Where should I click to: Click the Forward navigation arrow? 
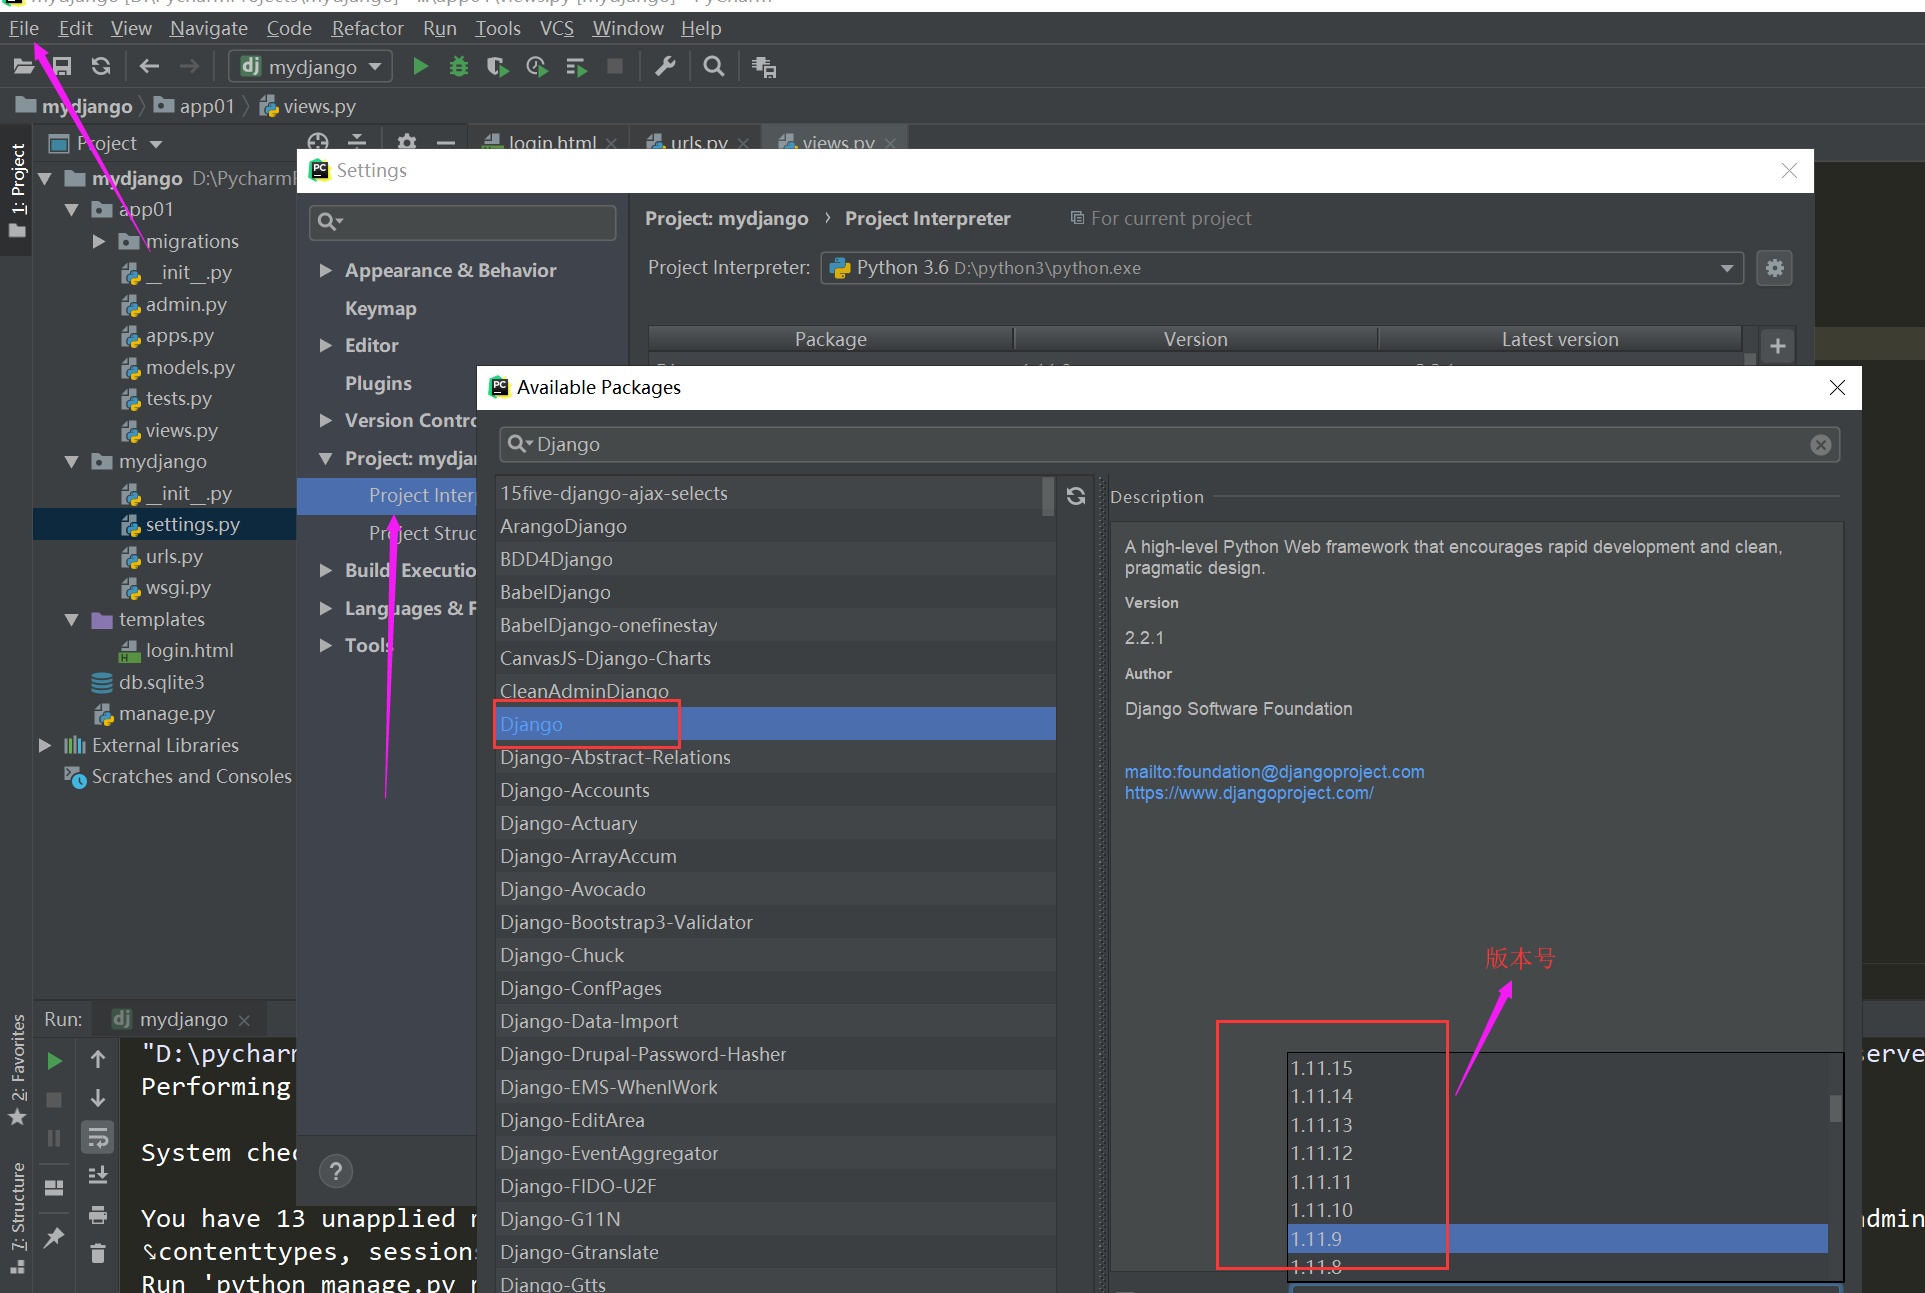[x=189, y=67]
